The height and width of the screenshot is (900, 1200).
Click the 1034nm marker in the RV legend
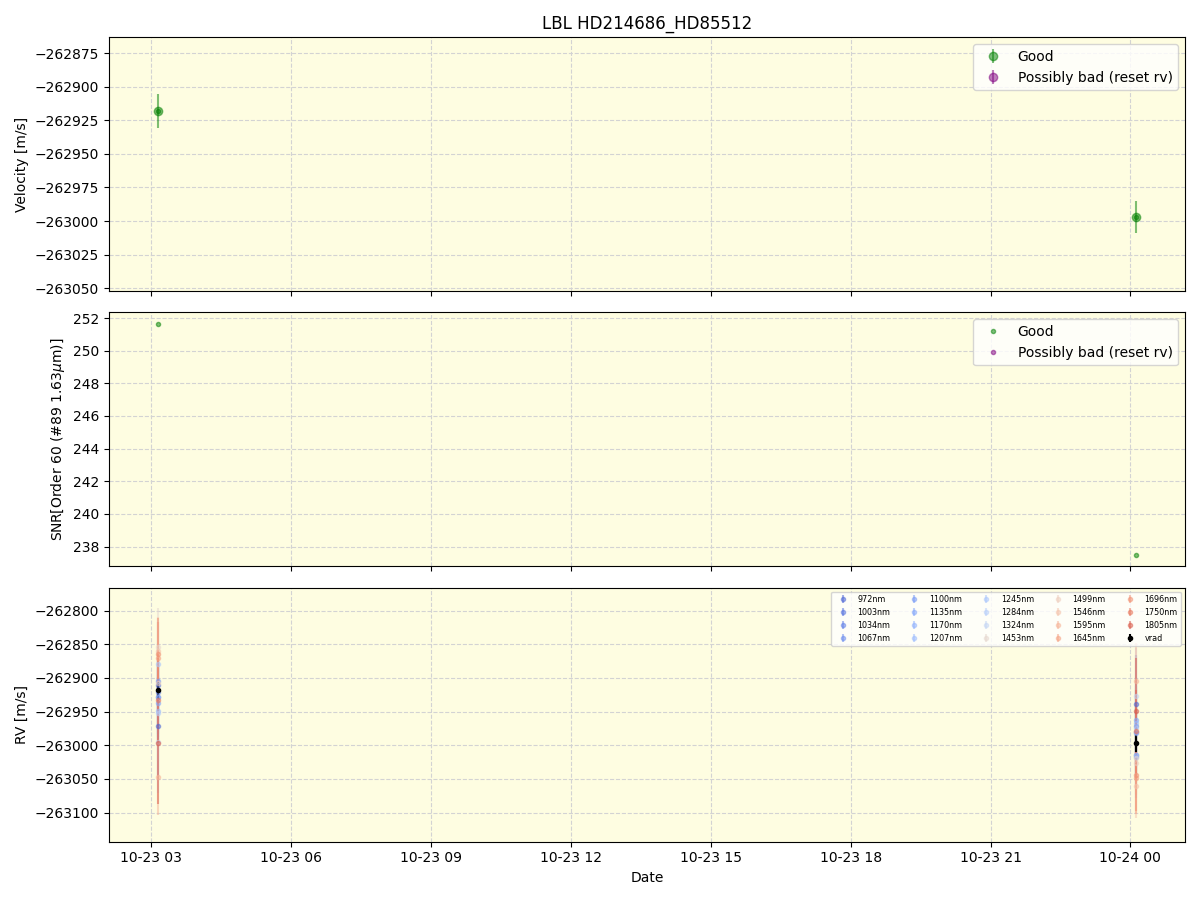pos(843,625)
